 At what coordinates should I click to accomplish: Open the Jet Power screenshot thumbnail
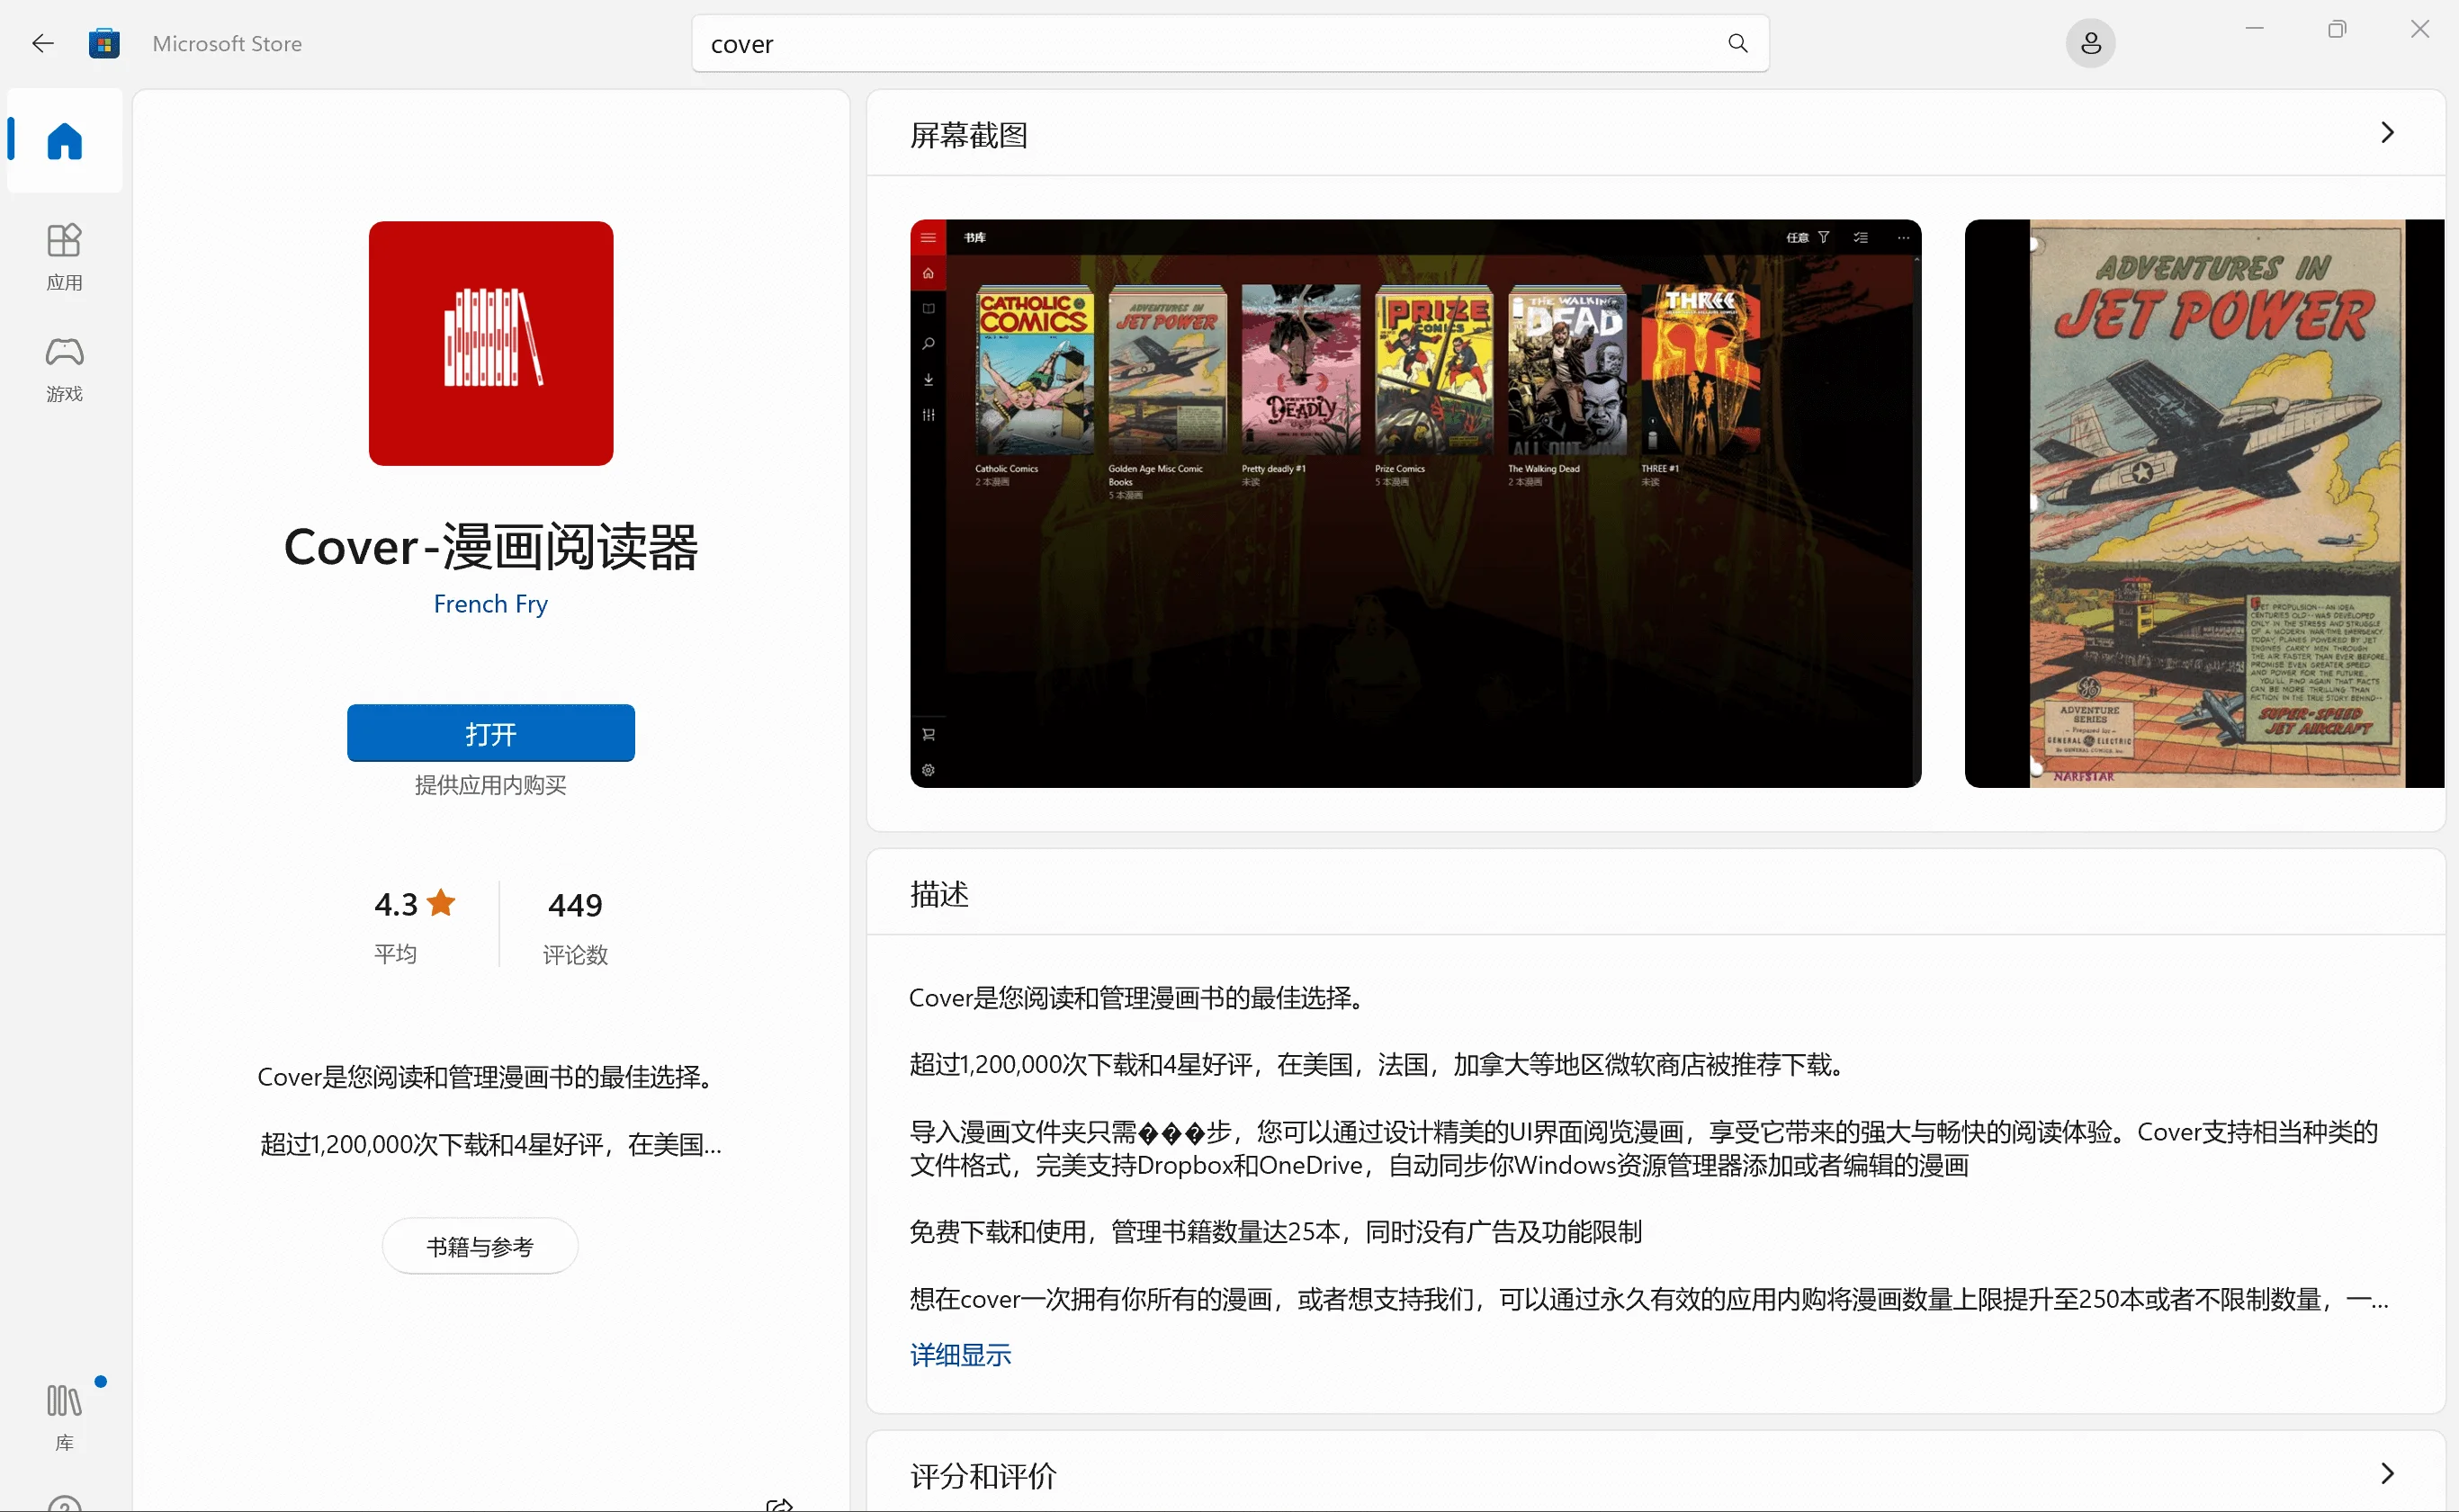pyautogui.click(x=2204, y=503)
